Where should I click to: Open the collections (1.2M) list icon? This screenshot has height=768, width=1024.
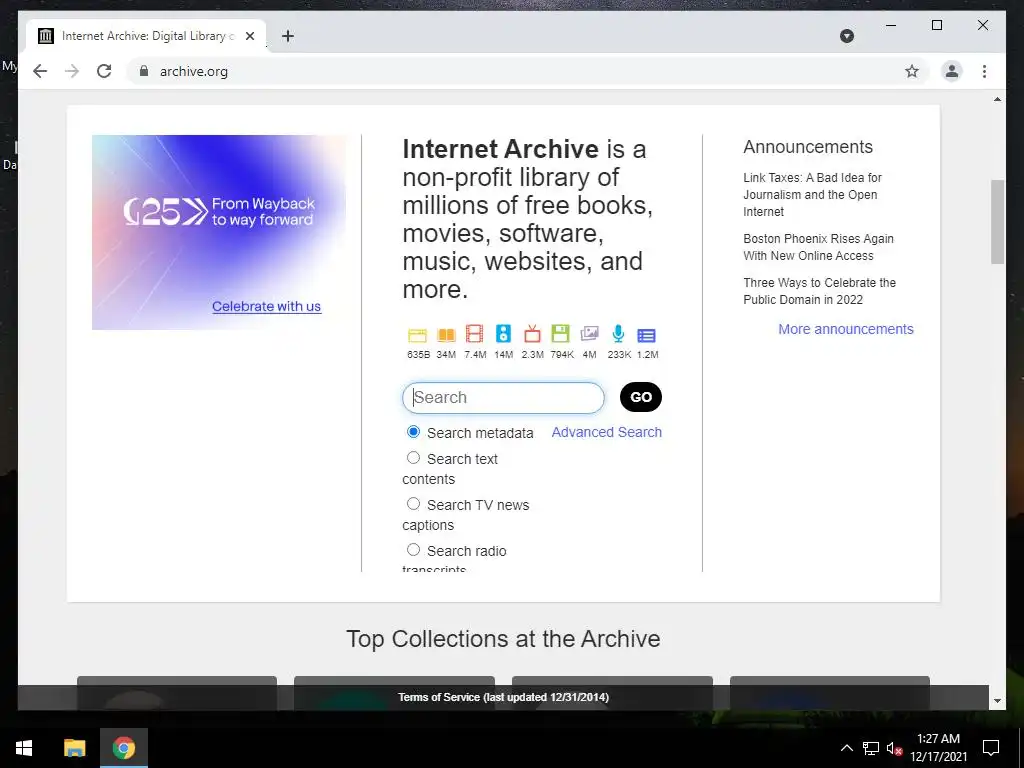pos(647,336)
